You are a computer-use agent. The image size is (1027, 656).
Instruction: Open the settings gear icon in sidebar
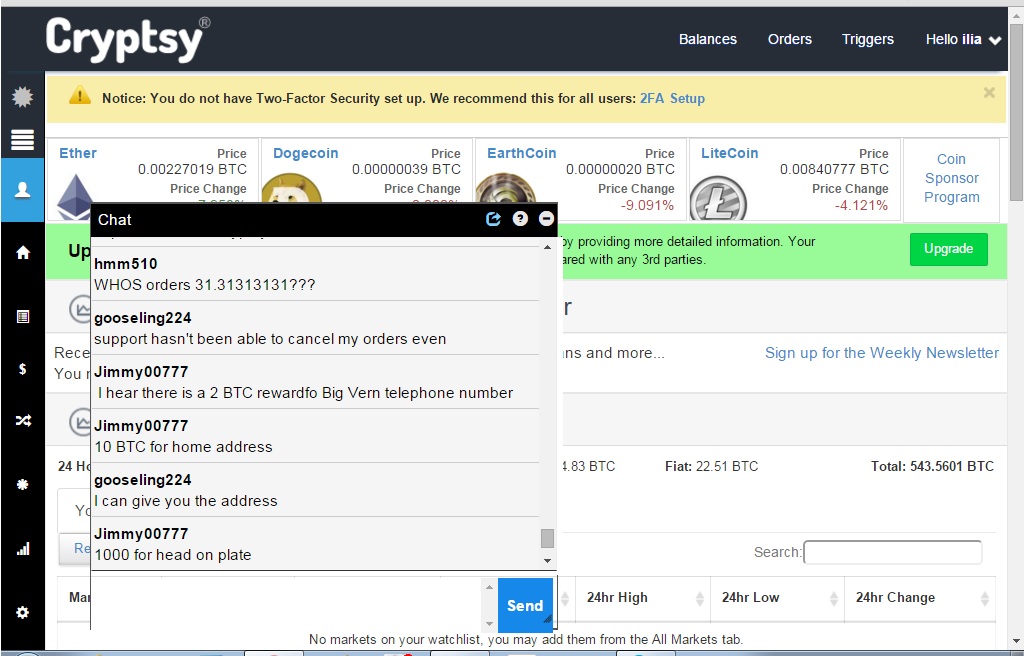22,612
